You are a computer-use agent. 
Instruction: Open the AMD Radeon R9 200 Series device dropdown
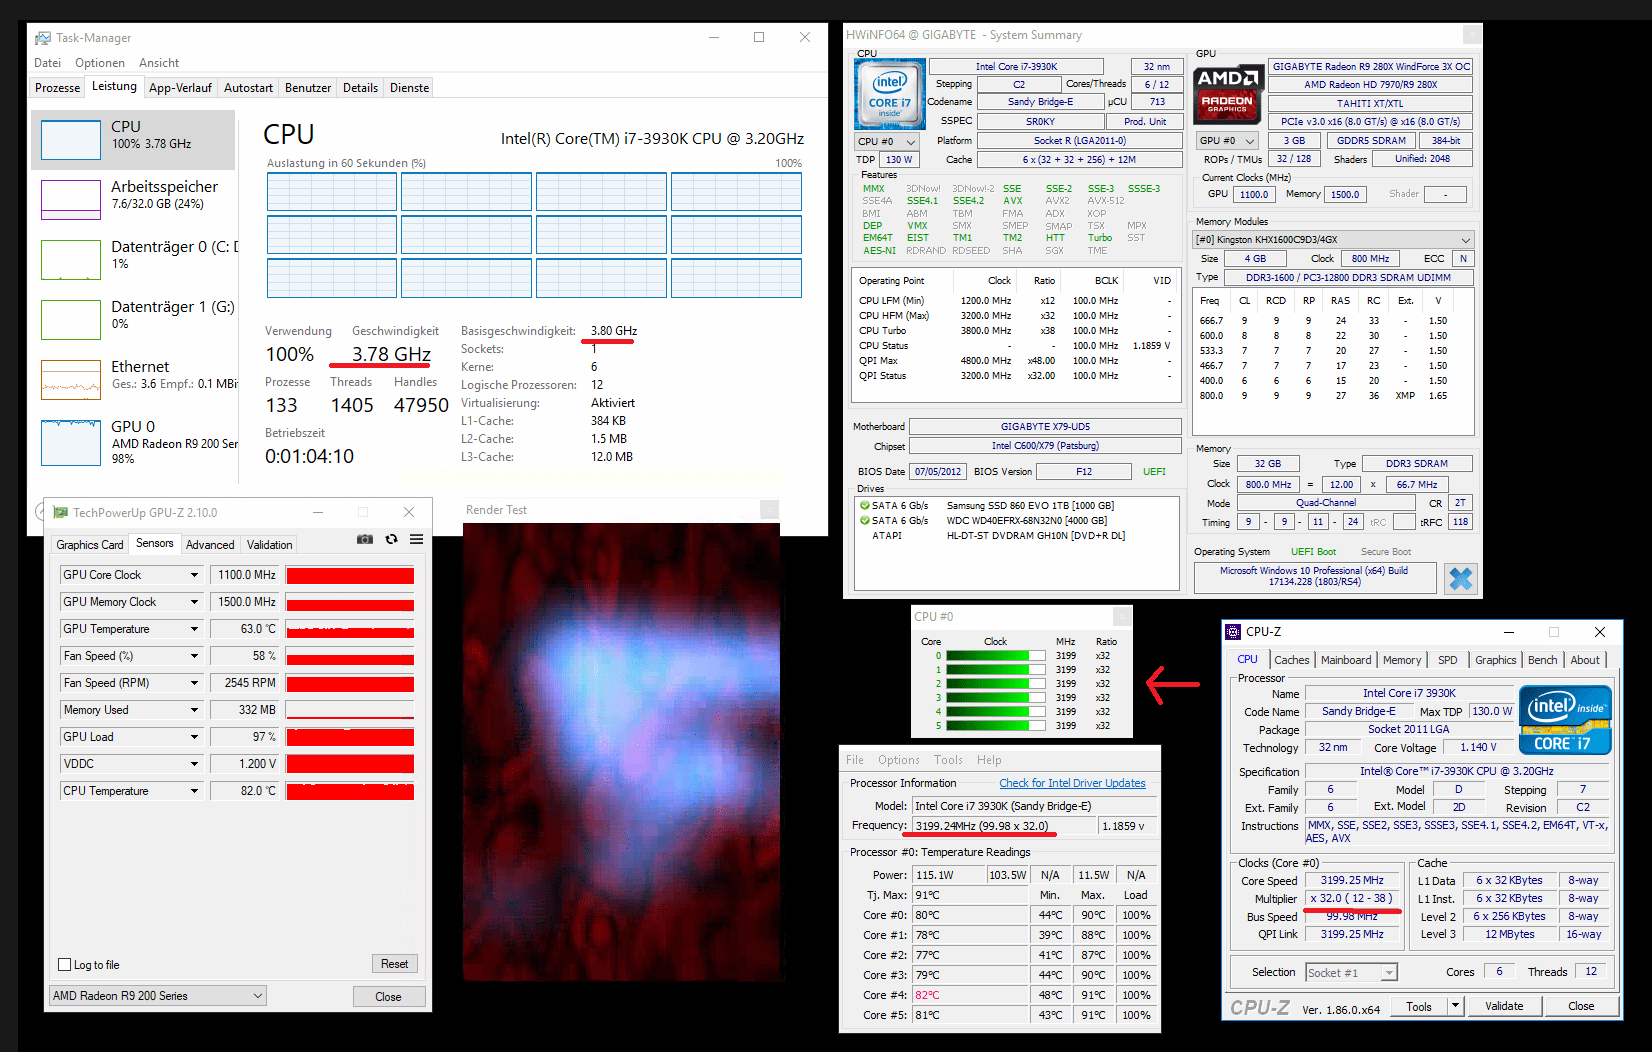coord(159,996)
